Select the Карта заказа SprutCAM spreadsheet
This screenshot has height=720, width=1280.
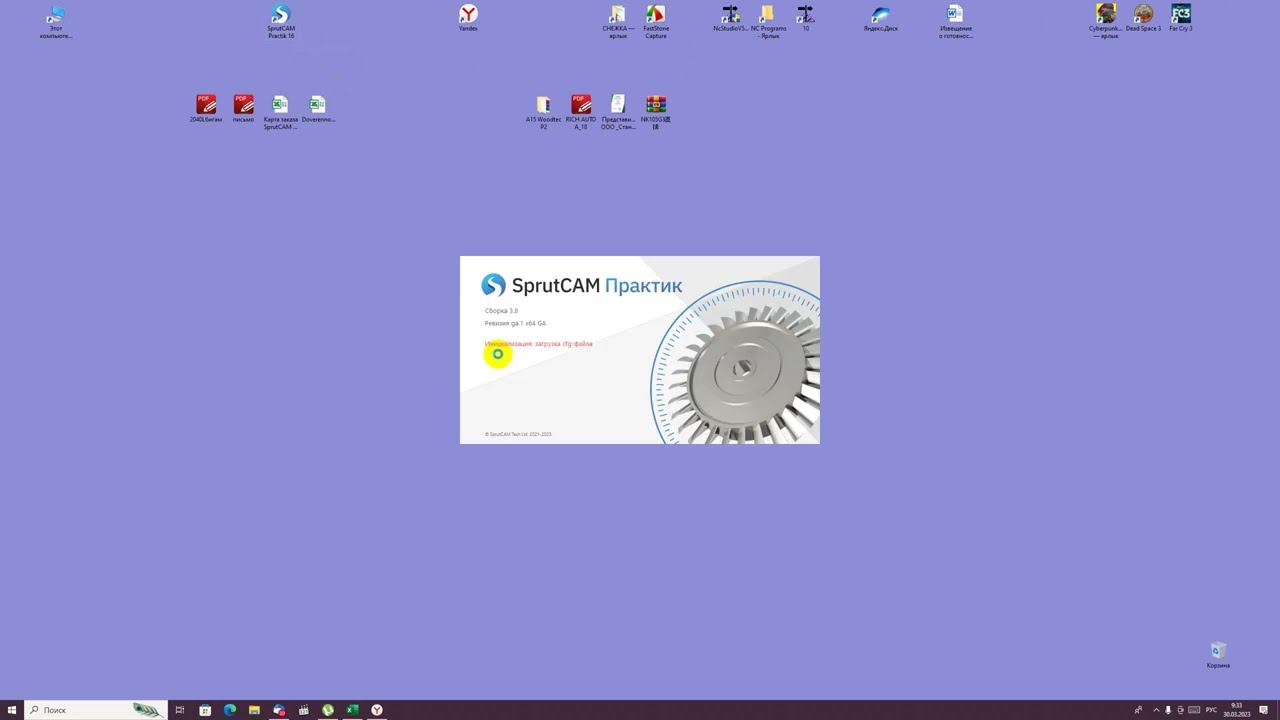(281, 112)
